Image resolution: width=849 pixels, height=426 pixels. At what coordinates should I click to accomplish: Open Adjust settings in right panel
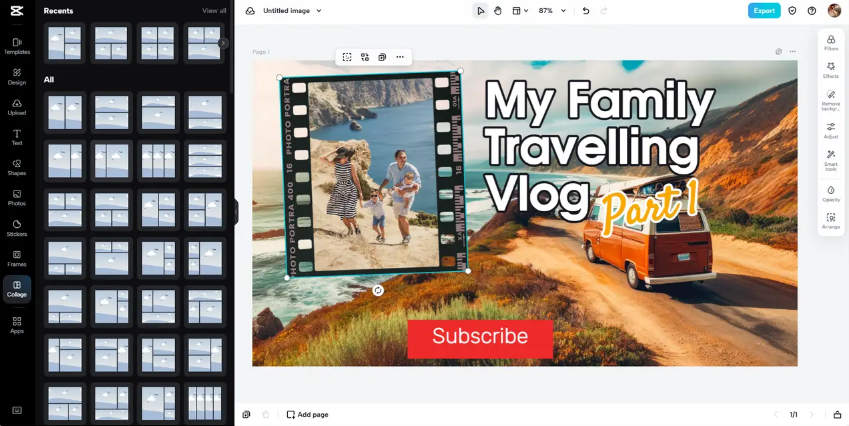[x=831, y=131]
